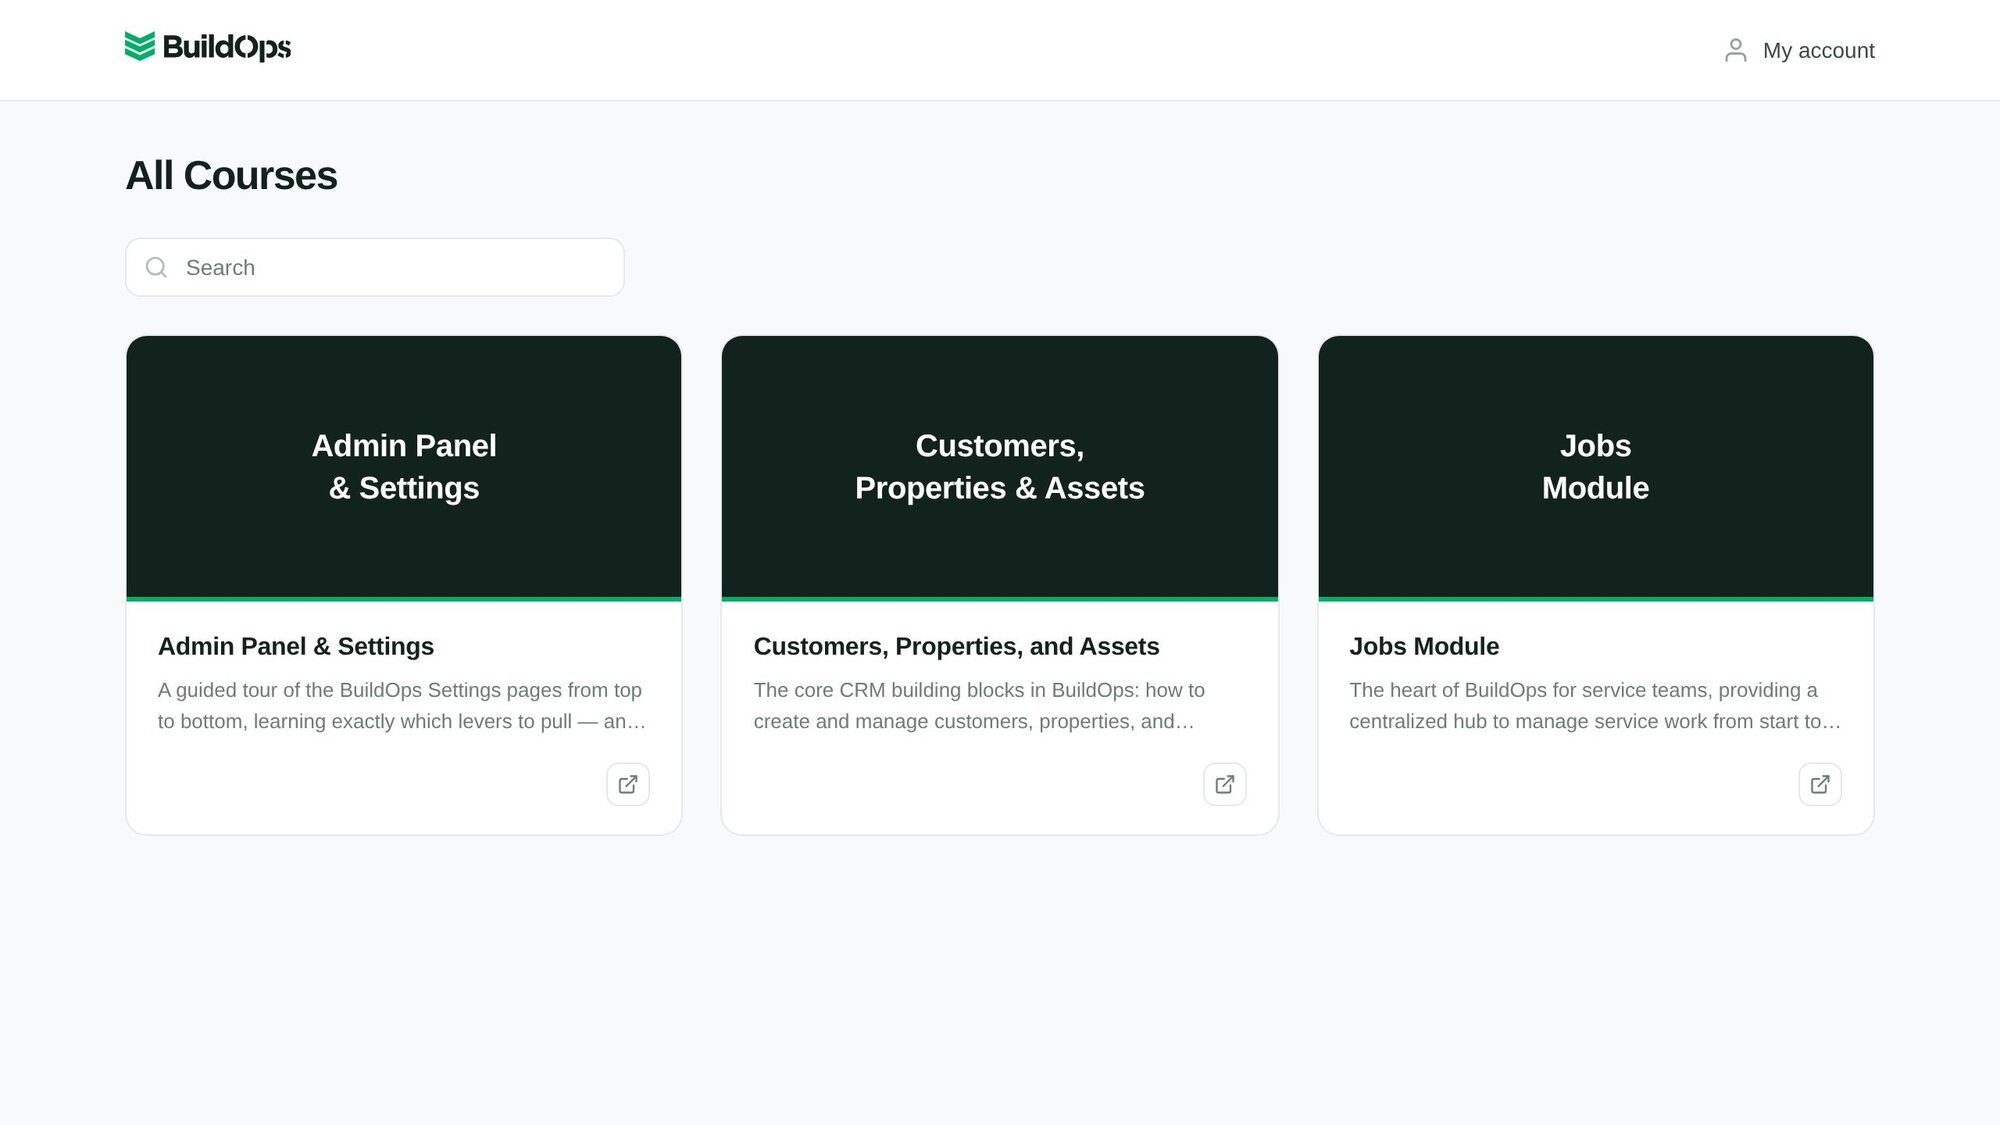Open the Jobs Module course title
Image resolution: width=2000 pixels, height=1125 pixels.
click(1423, 647)
